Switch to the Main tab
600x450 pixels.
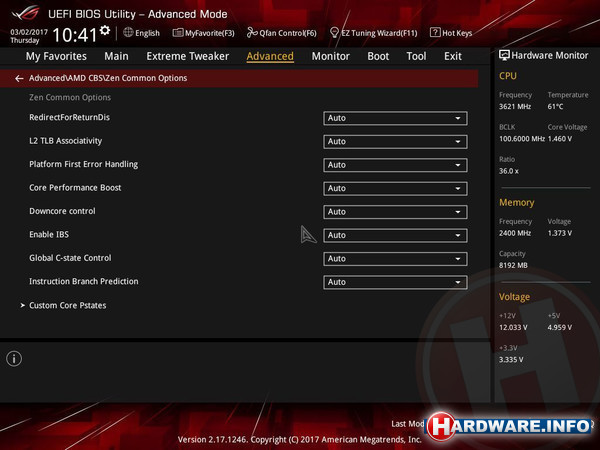click(116, 56)
